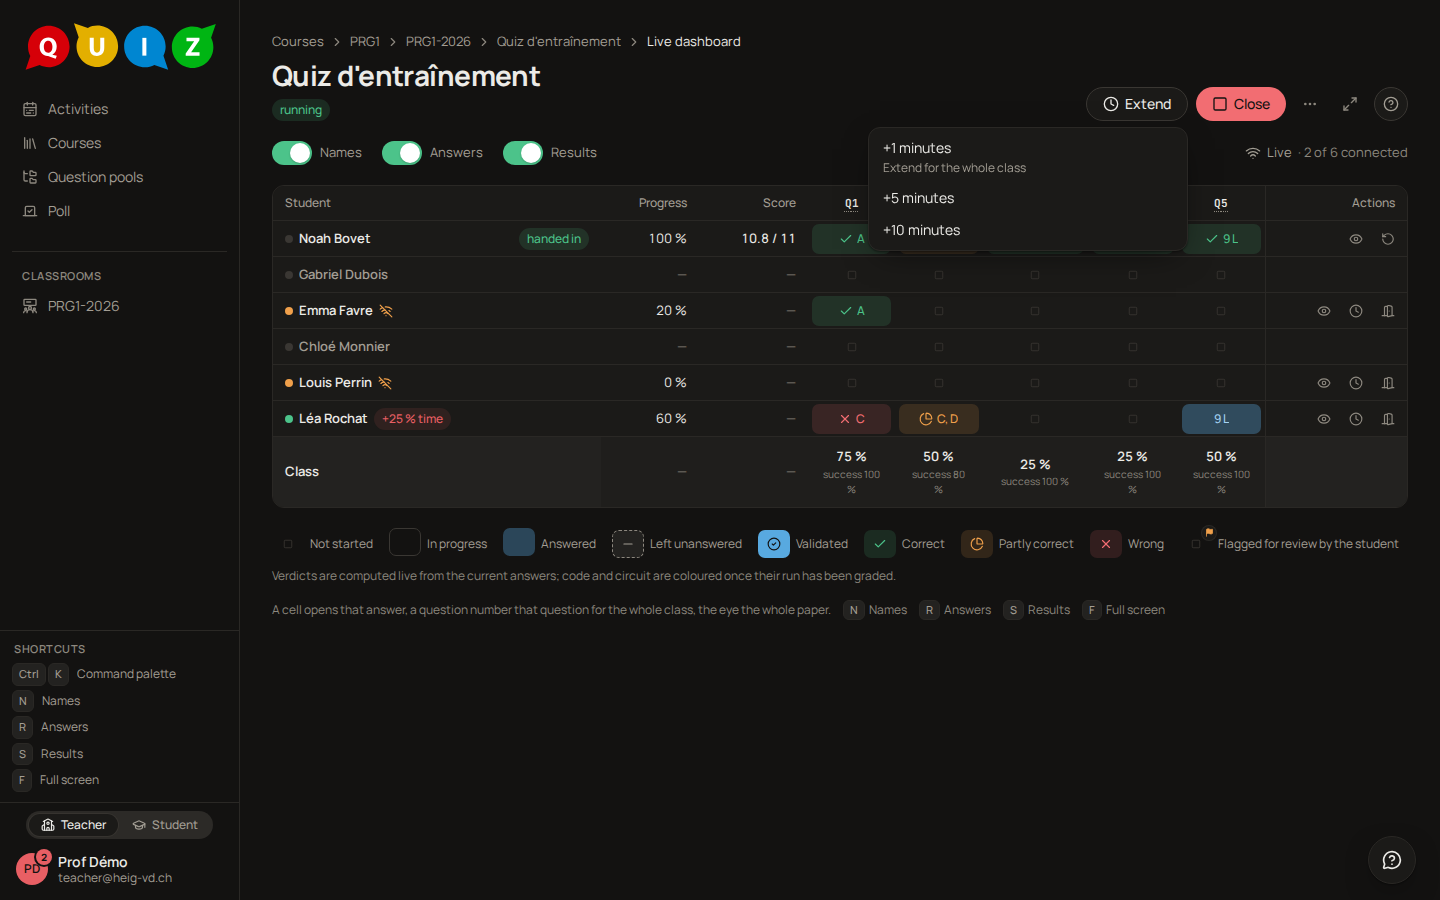The image size is (1440, 900).
Task: Extend time for Louis Perrin with the clock icon
Action: [1356, 383]
